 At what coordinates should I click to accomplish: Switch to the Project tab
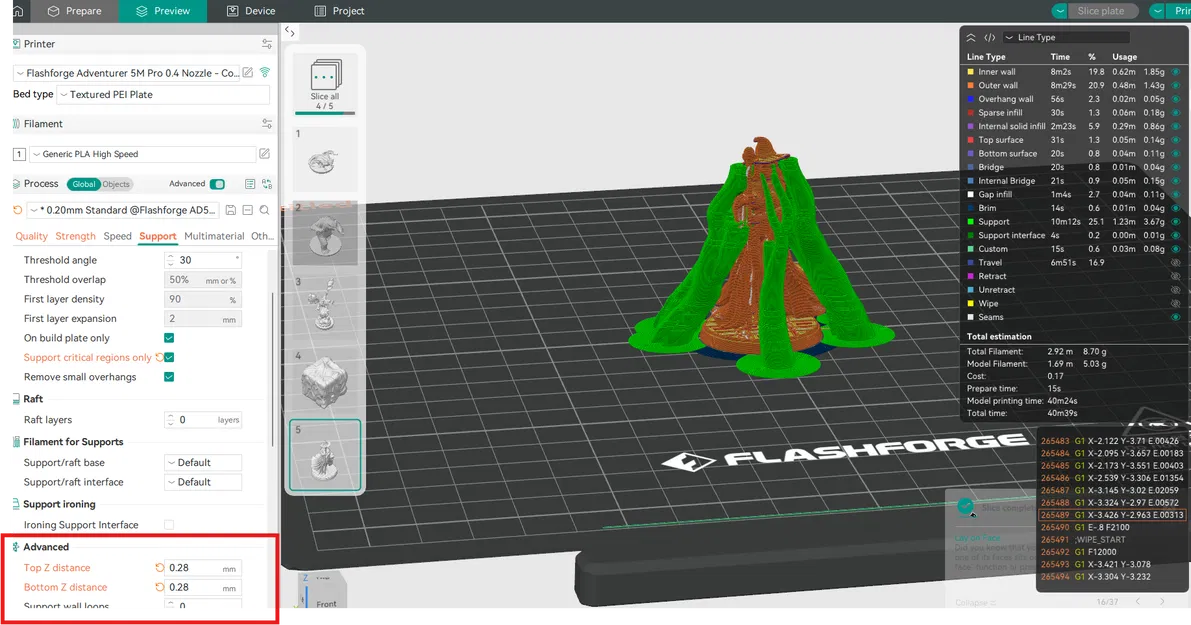[340, 11]
